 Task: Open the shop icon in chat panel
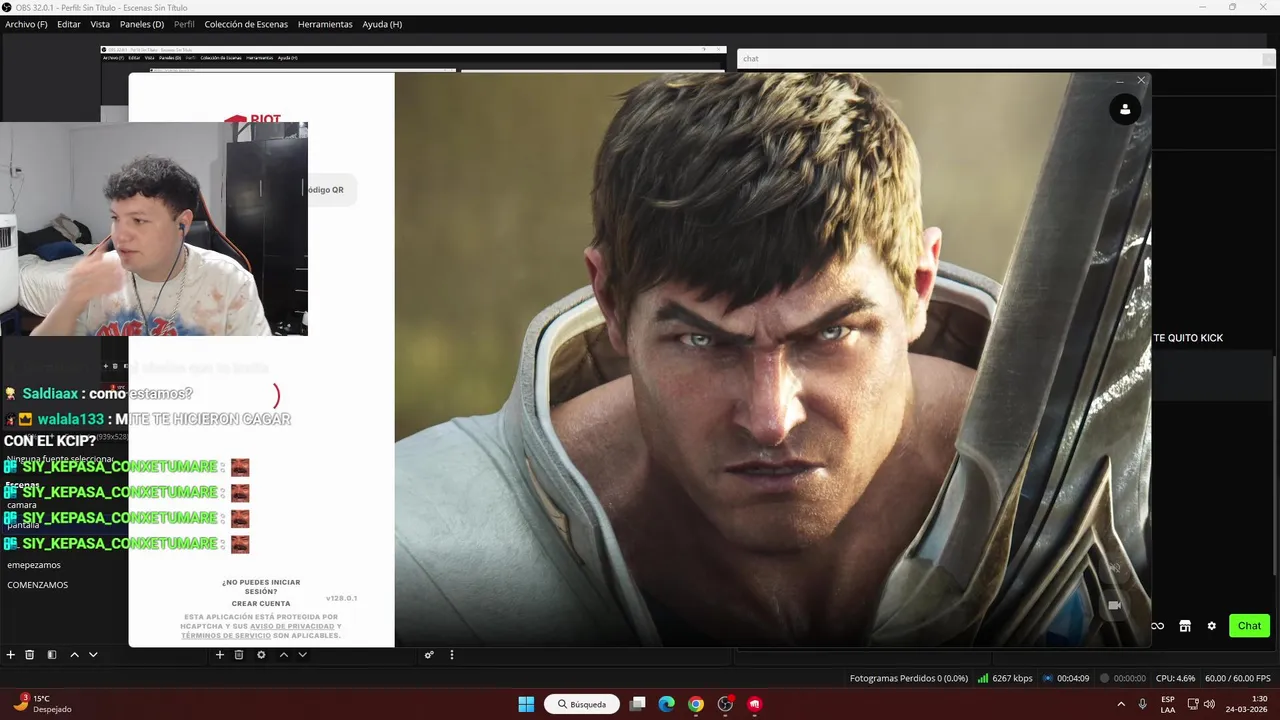[x=1185, y=626]
